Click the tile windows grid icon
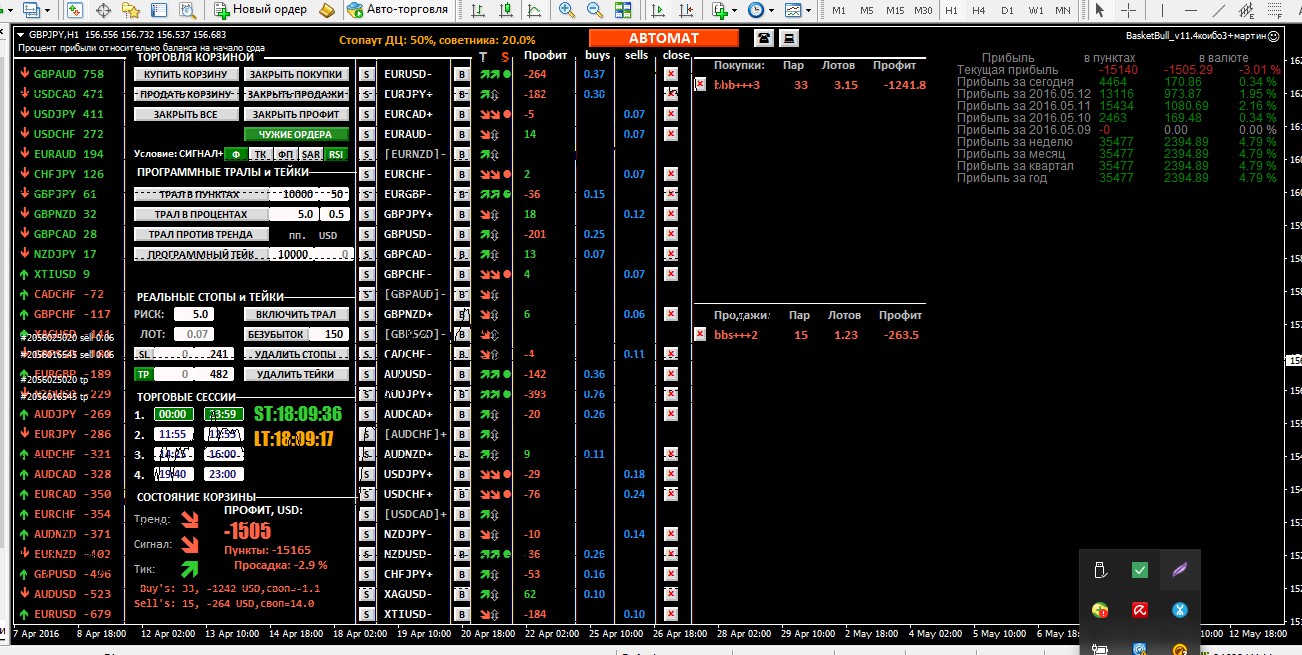 click(623, 10)
